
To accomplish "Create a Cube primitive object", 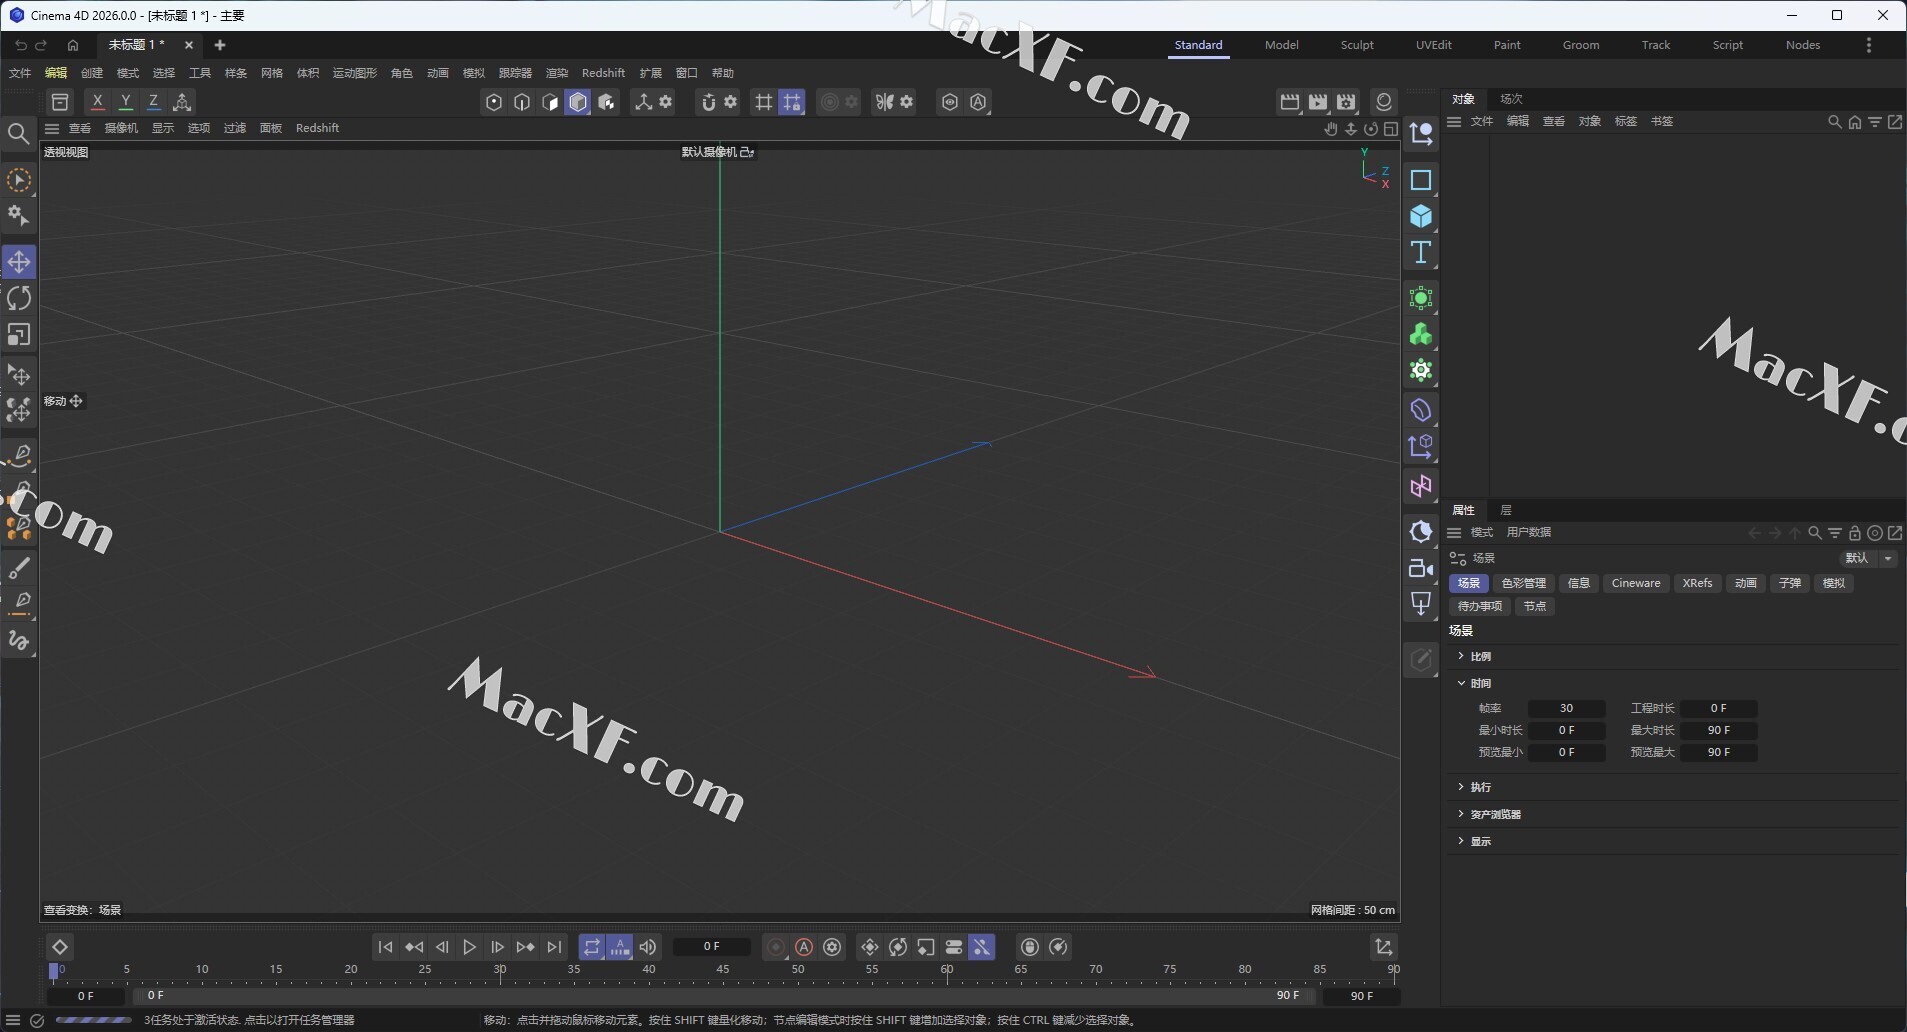I will pos(1421,216).
